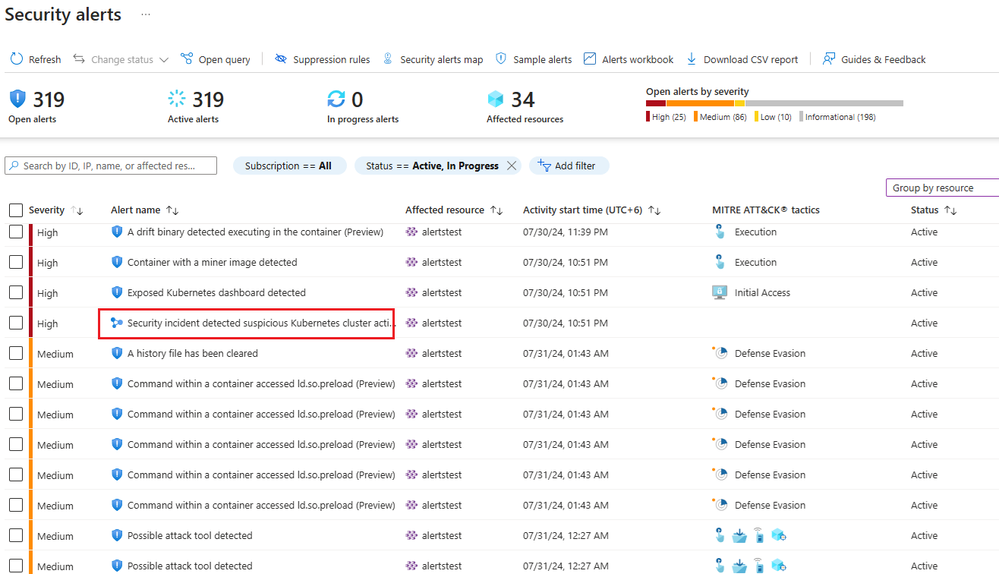
Task: Click Execution icon in drift binary row
Action: 719,231
